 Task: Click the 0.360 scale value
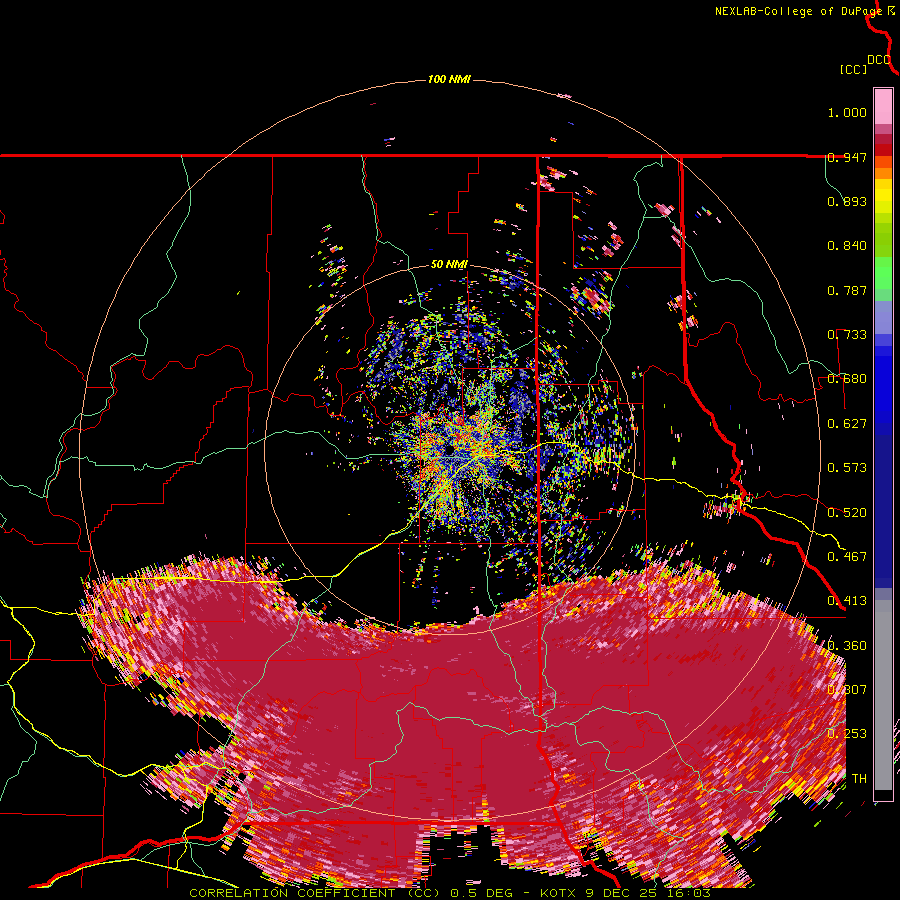847,646
